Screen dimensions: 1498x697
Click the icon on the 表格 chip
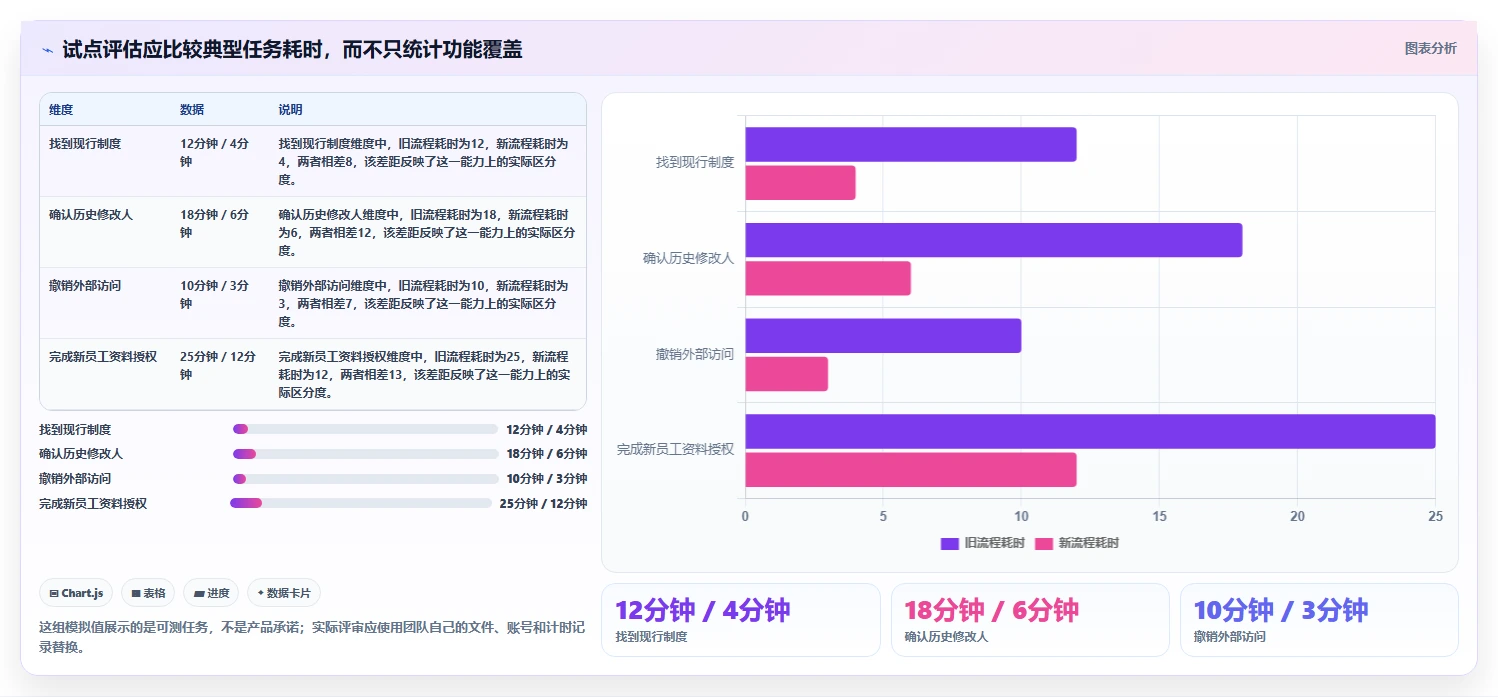click(x=136, y=593)
